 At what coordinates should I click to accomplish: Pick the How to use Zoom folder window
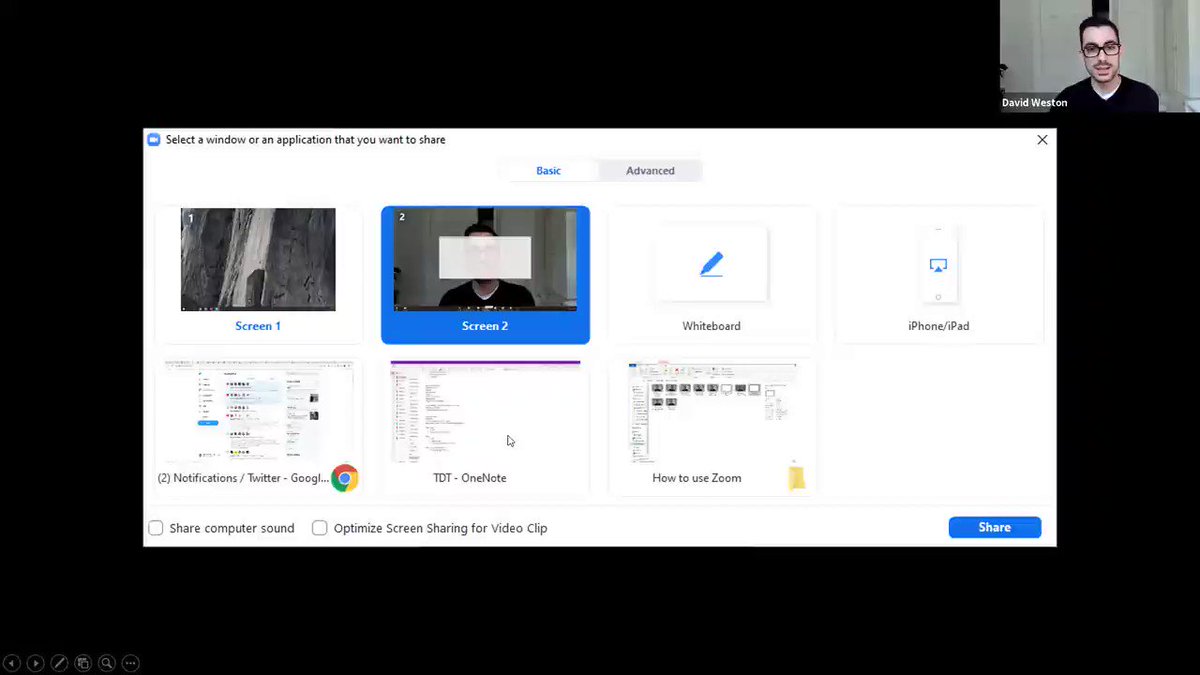[x=712, y=425]
